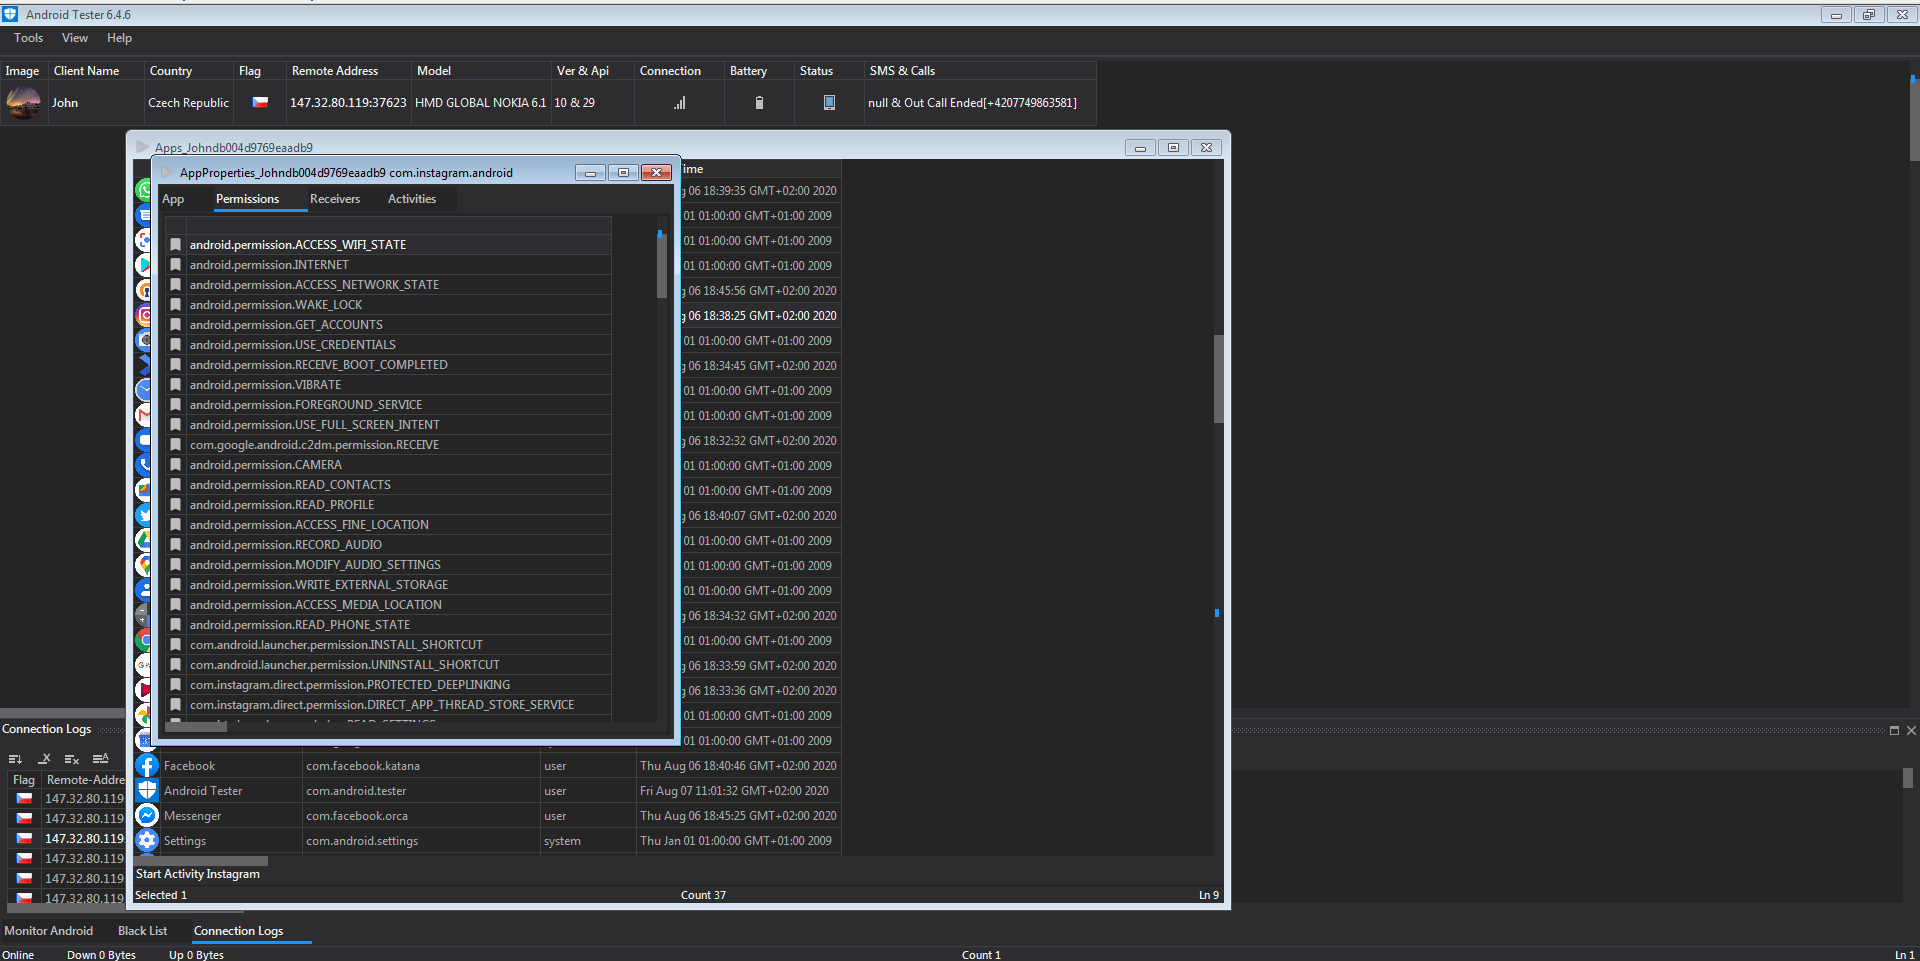Click the bookmark icon beside android.permission.CAMERA
The width and height of the screenshot is (1920, 961).
point(176,465)
